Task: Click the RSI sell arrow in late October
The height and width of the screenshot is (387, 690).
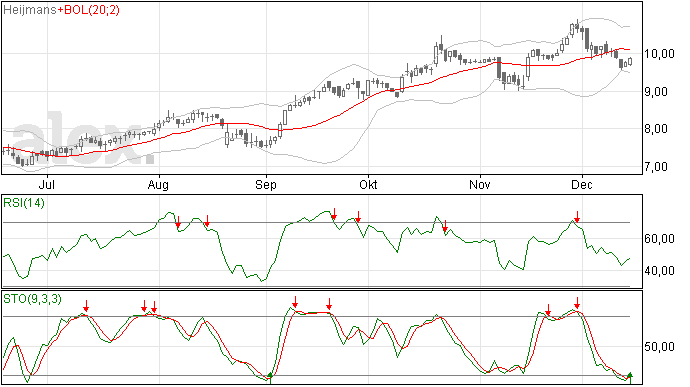Action: click(445, 226)
